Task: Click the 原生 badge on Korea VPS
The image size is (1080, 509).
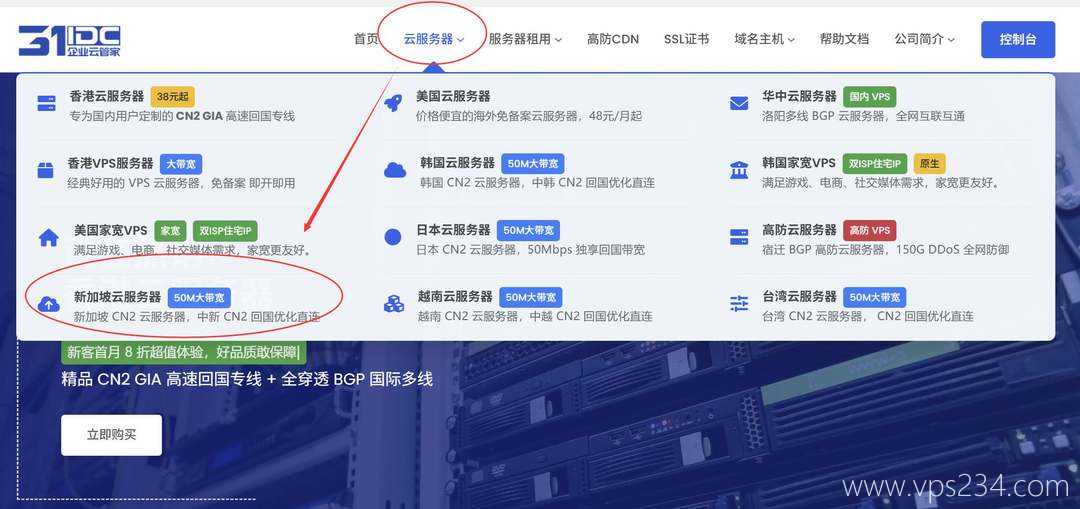Action: (x=930, y=164)
